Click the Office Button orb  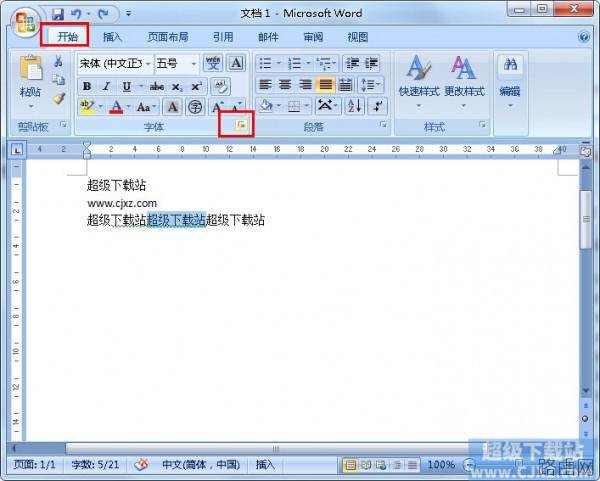(x=25, y=22)
